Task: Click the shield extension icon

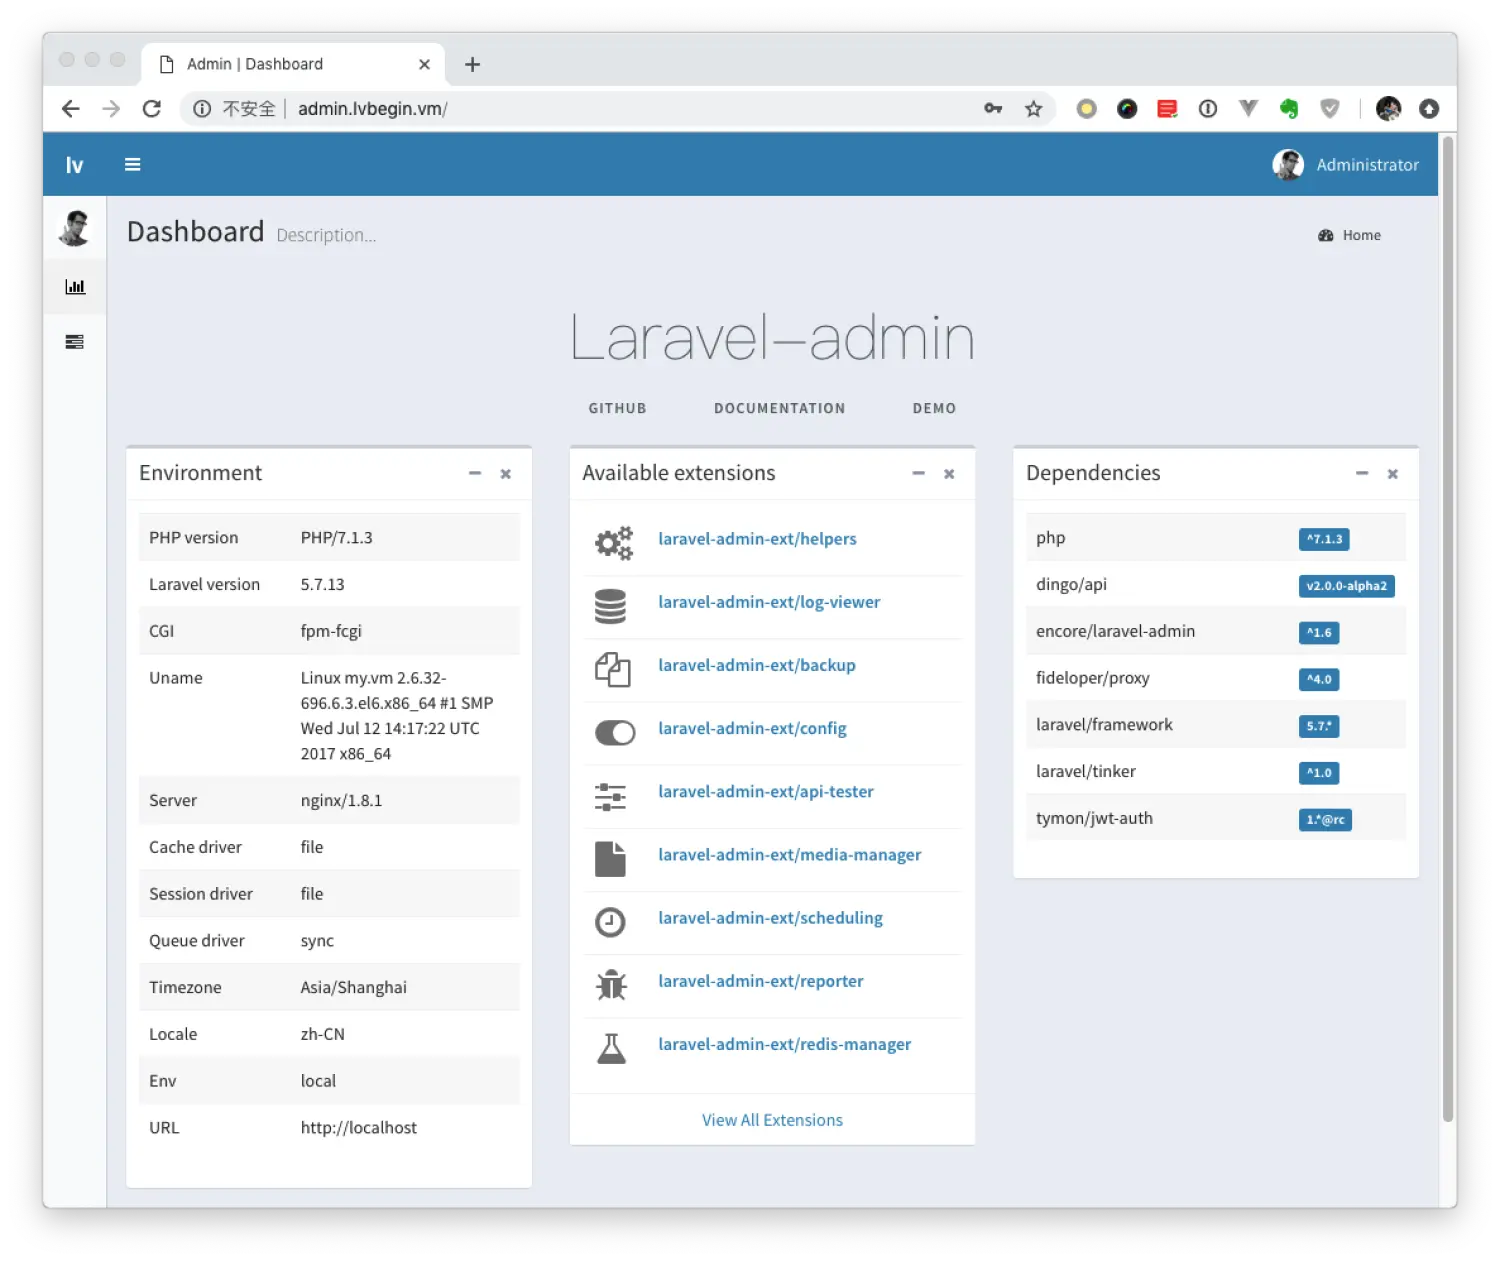Action: (x=1329, y=109)
